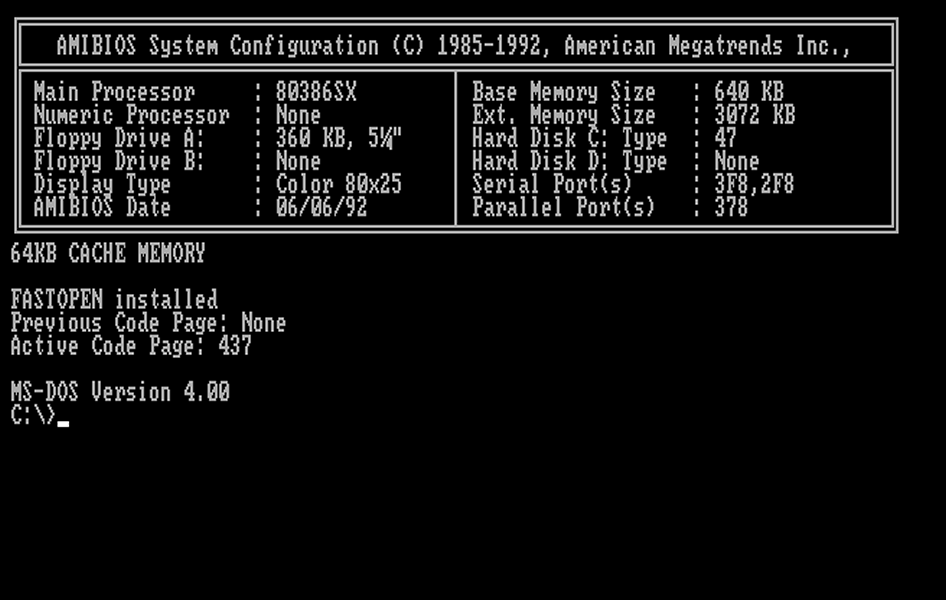
Task: Click the Base Memory Size 640 KB value
Action: (749, 93)
